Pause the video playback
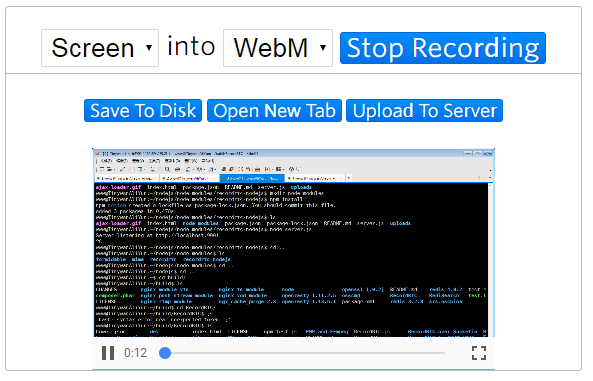Screen dimensions: 593x381 pos(108,353)
